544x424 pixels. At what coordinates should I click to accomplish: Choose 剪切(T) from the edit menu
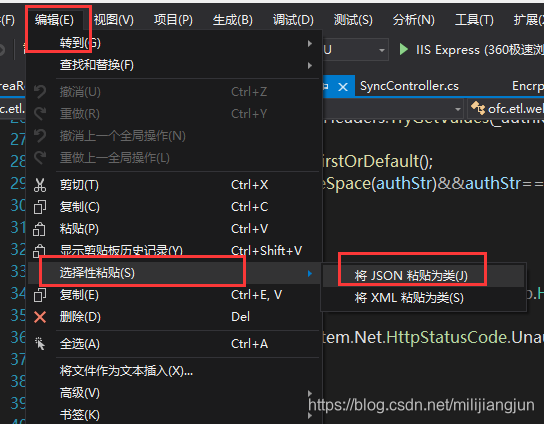coord(173,185)
